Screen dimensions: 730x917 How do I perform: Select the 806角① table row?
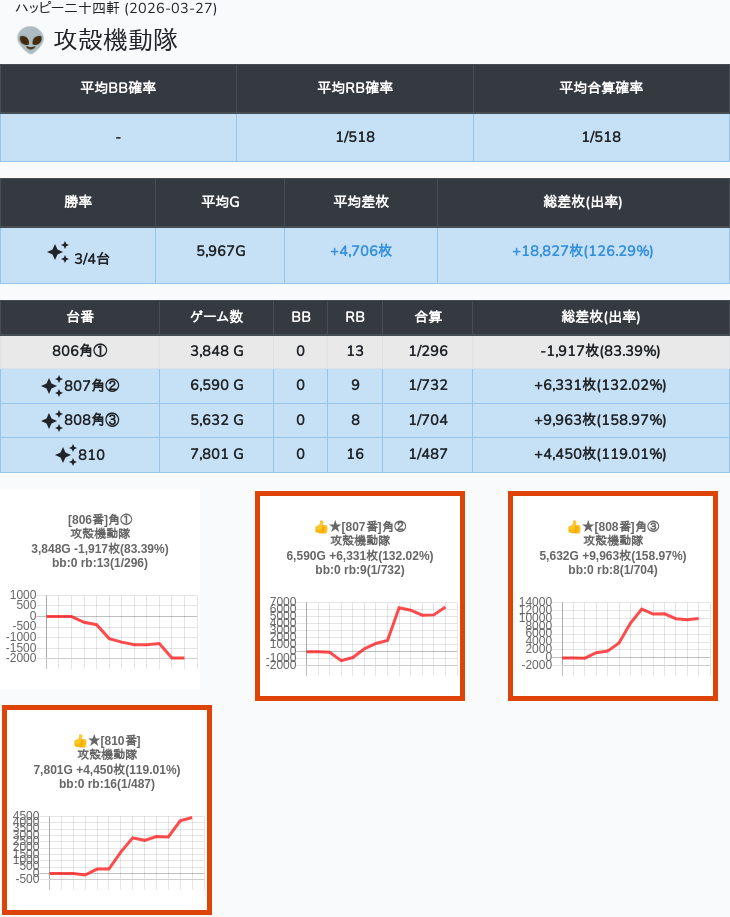(x=365, y=351)
